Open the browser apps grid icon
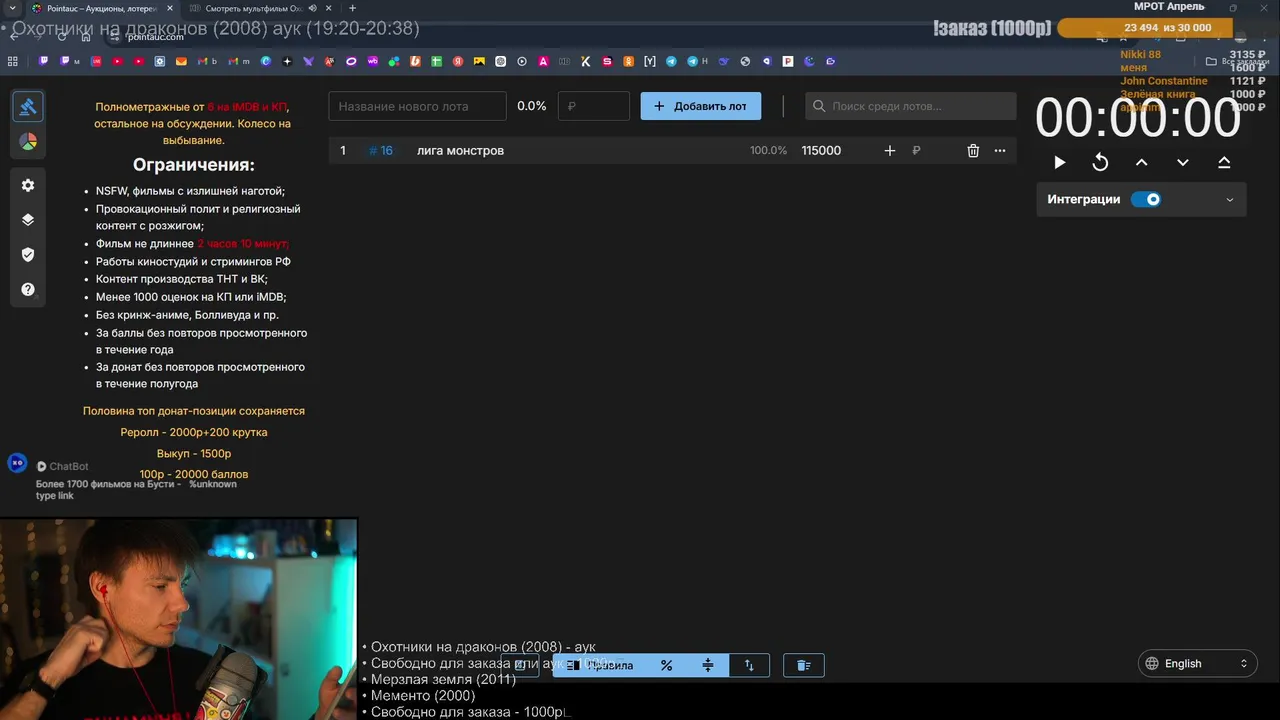 (x=13, y=61)
